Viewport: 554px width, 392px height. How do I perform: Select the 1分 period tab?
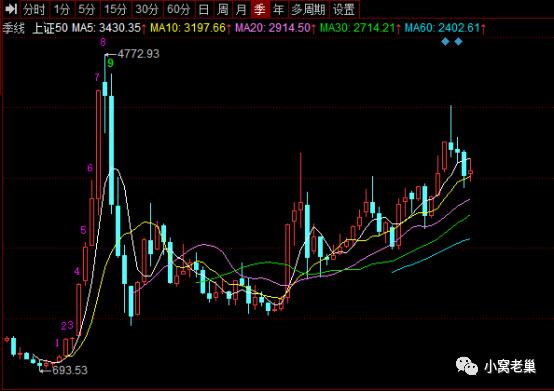pyautogui.click(x=62, y=9)
